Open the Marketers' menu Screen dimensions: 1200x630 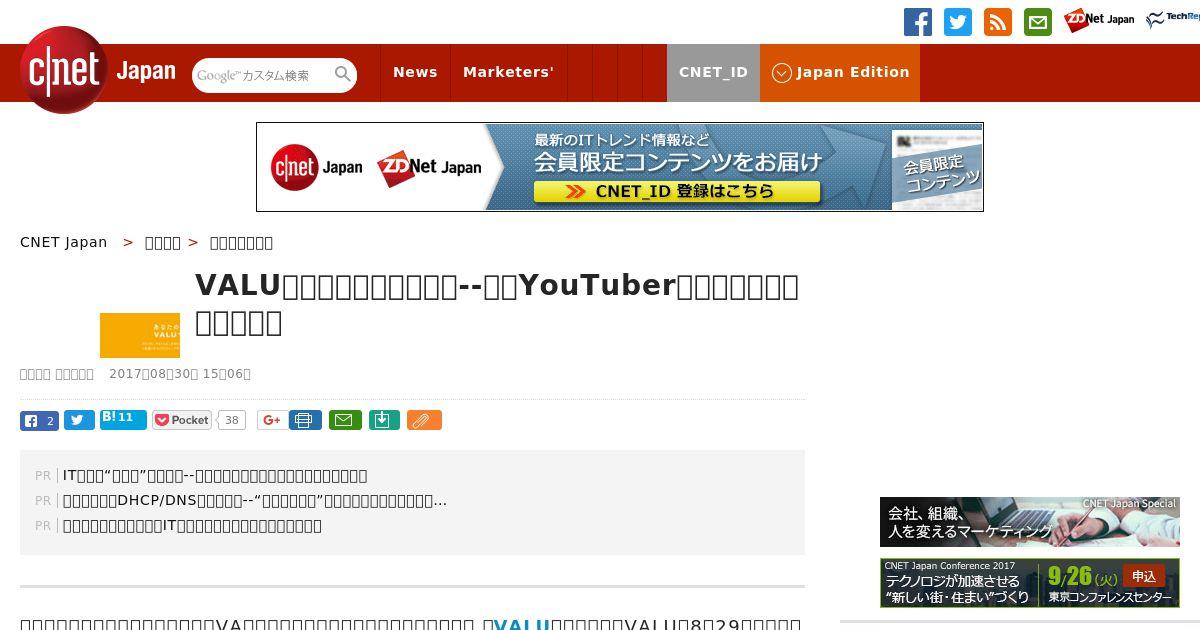tap(508, 72)
